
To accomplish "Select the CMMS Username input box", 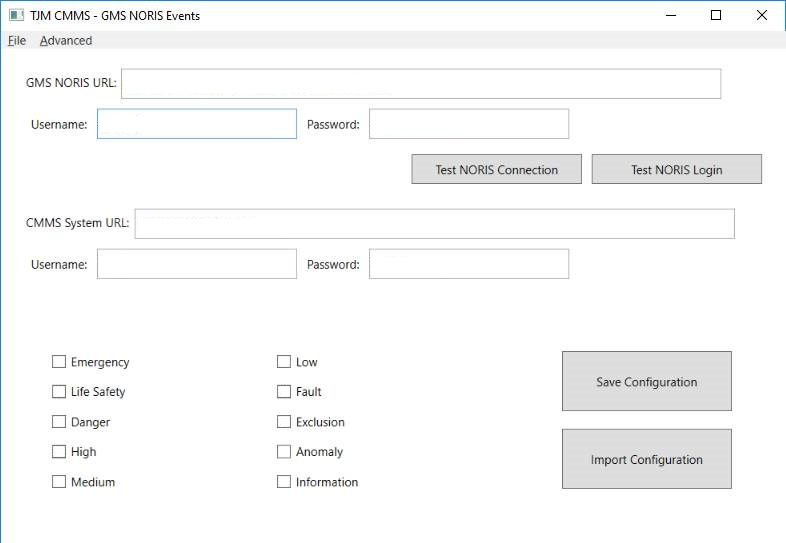I will (x=197, y=264).
